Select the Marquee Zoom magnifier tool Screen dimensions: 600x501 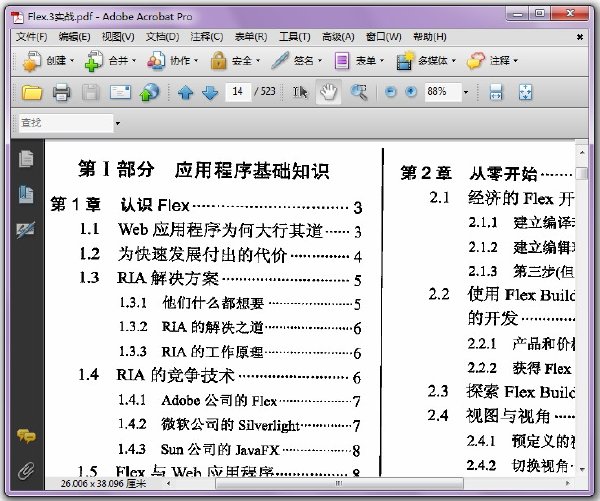click(359, 92)
